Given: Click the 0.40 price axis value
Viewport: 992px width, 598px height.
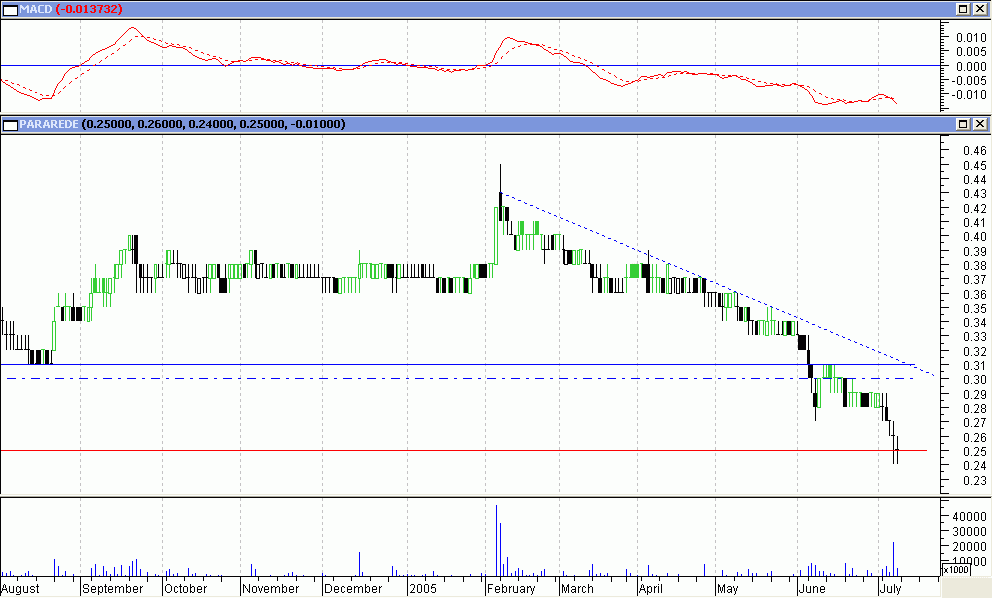Looking at the screenshot, I should tap(974, 237).
